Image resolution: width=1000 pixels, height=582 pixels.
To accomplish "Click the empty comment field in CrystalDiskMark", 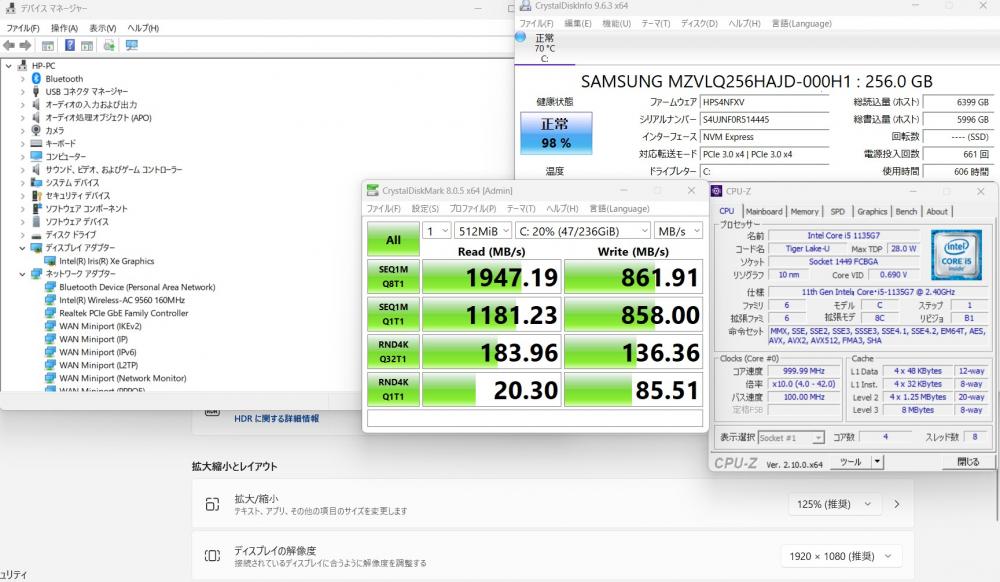I will [535, 418].
